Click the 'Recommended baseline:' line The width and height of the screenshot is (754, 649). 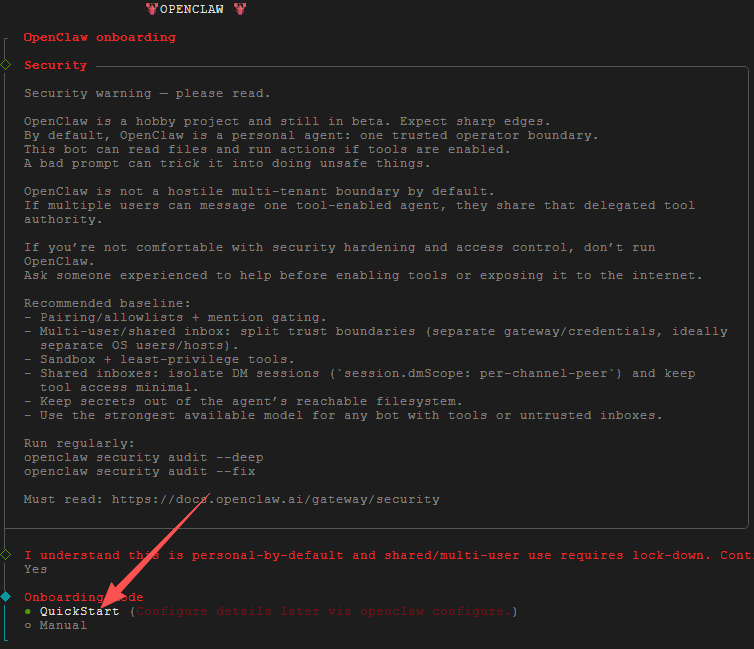(107, 303)
